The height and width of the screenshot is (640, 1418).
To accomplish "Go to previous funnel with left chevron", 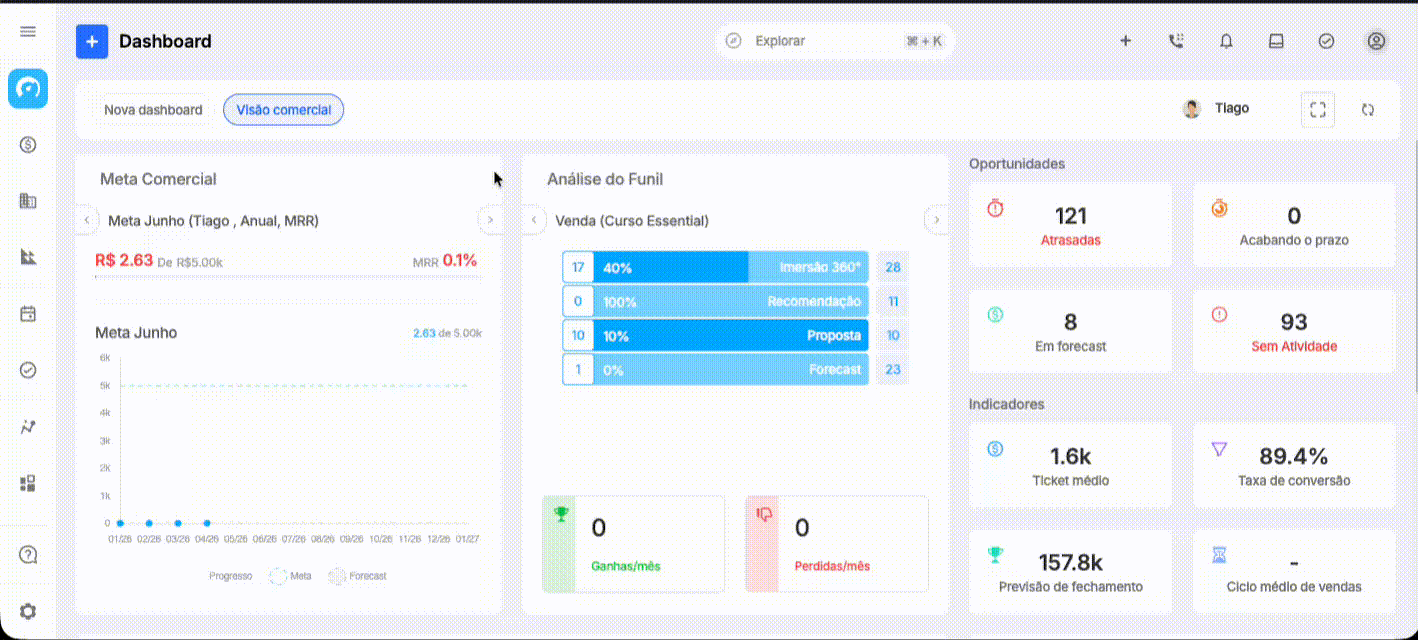I will [x=535, y=220].
